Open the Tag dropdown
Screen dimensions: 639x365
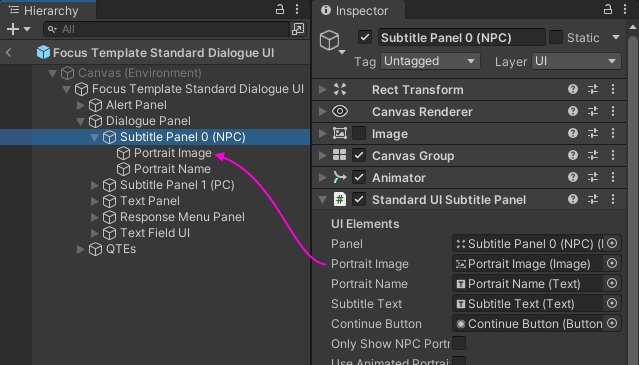tap(430, 61)
